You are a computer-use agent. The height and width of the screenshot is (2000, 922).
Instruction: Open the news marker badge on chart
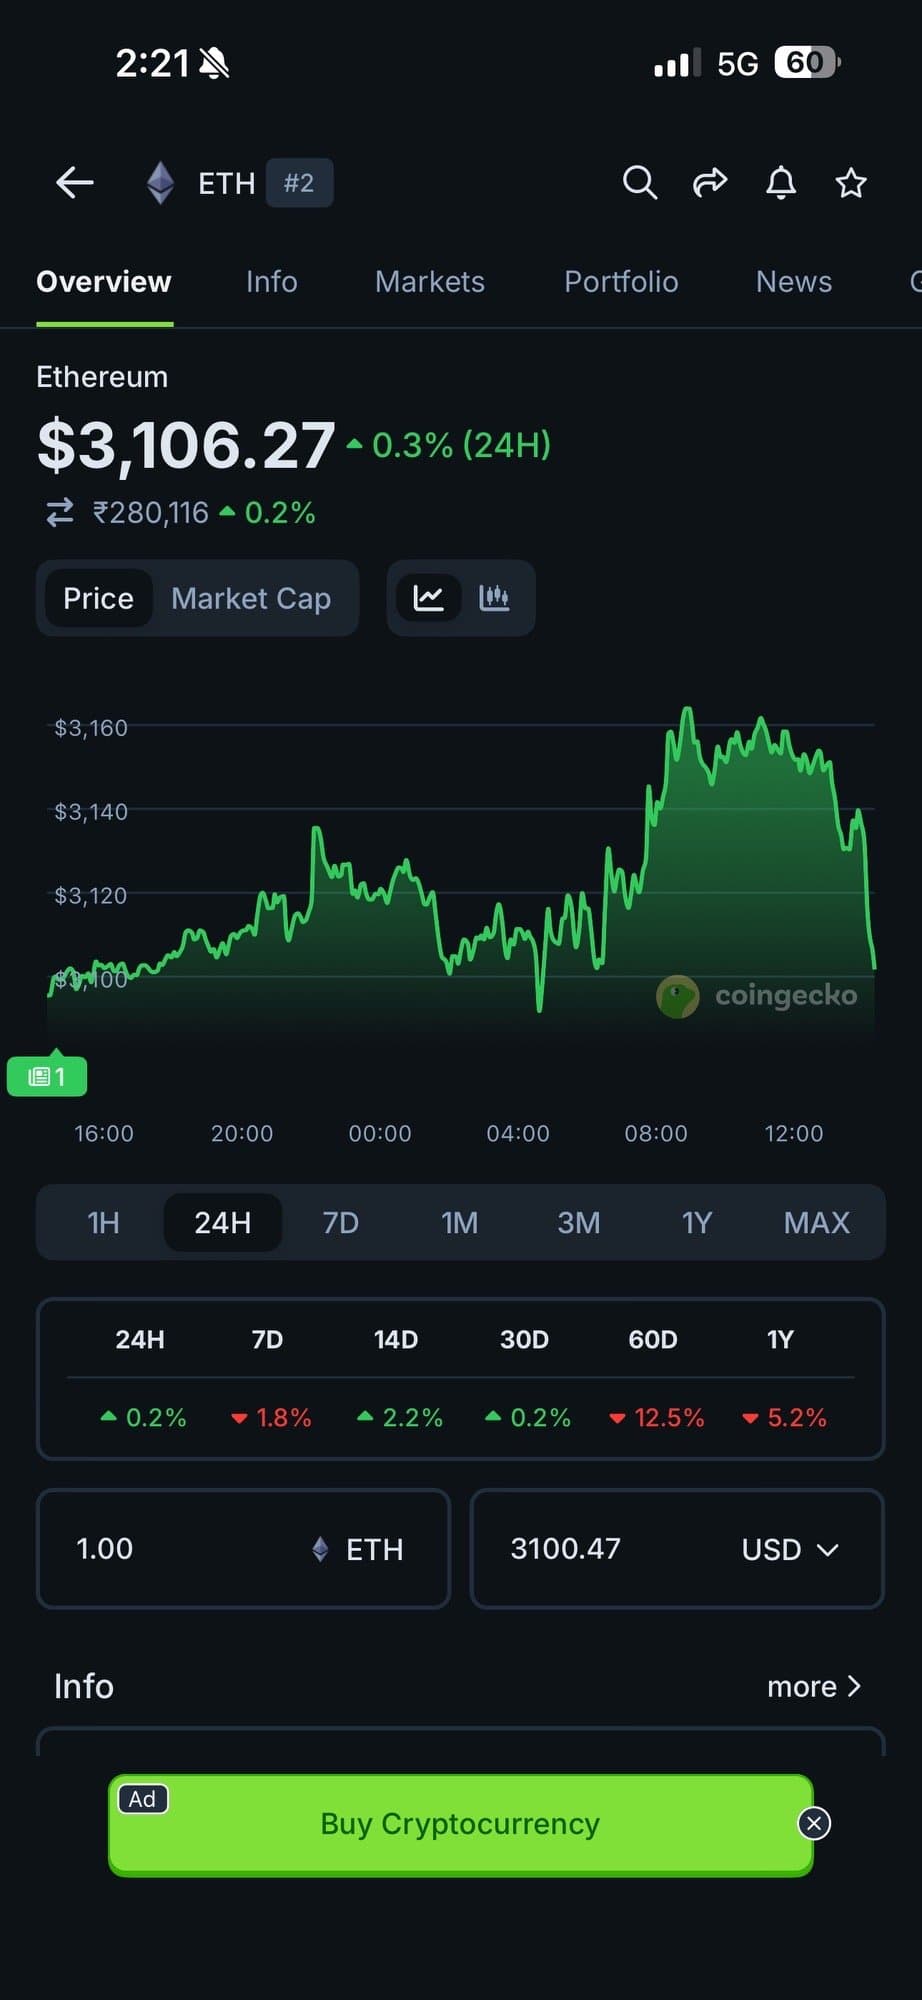coord(47,1076)
